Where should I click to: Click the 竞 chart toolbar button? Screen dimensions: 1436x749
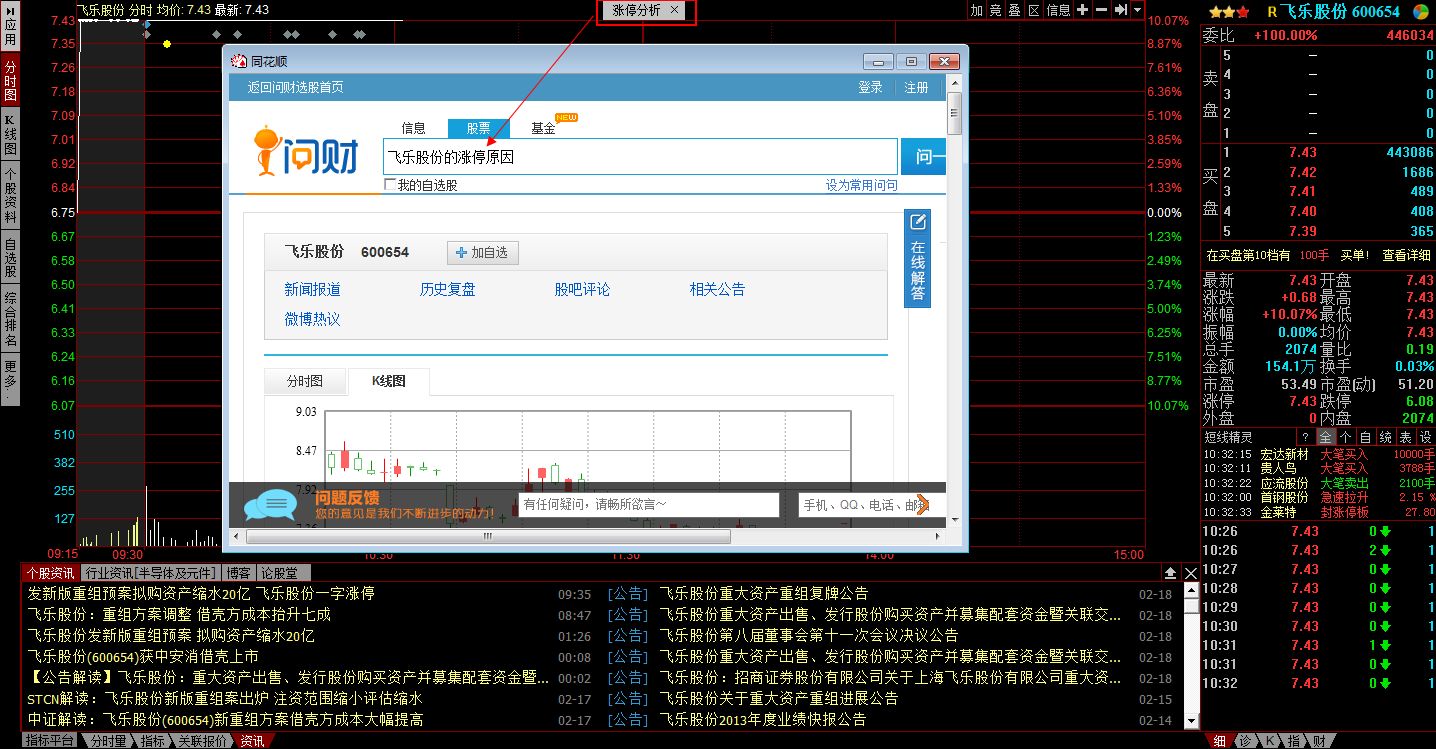click(x=996, y=10)
